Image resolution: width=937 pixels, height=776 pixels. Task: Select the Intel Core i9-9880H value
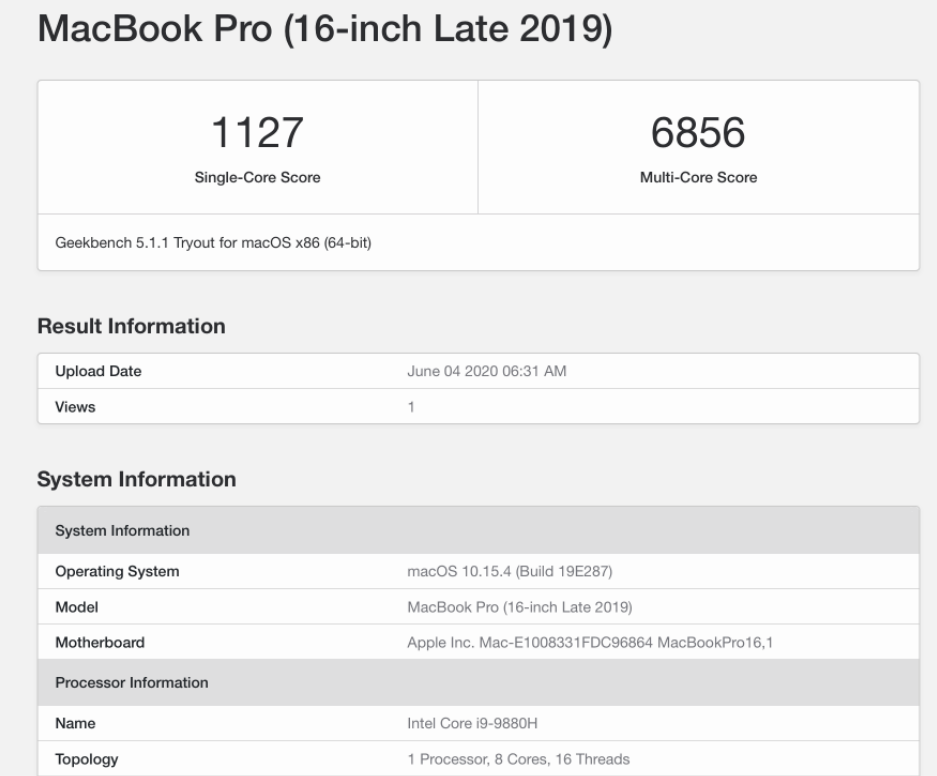(472, 723)
